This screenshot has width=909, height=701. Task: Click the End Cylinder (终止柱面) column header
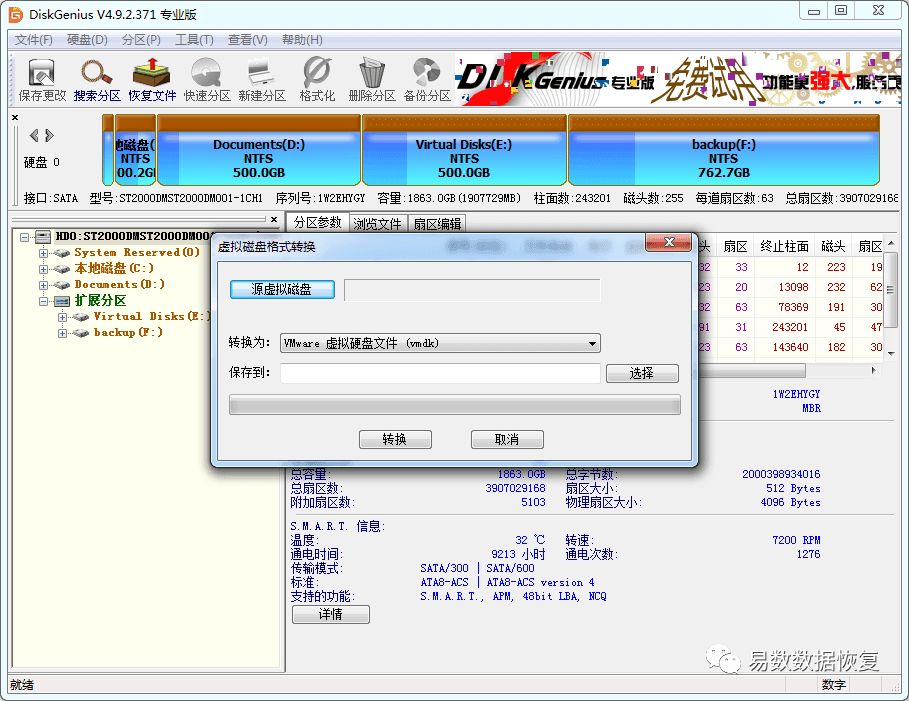pos(784,246)
